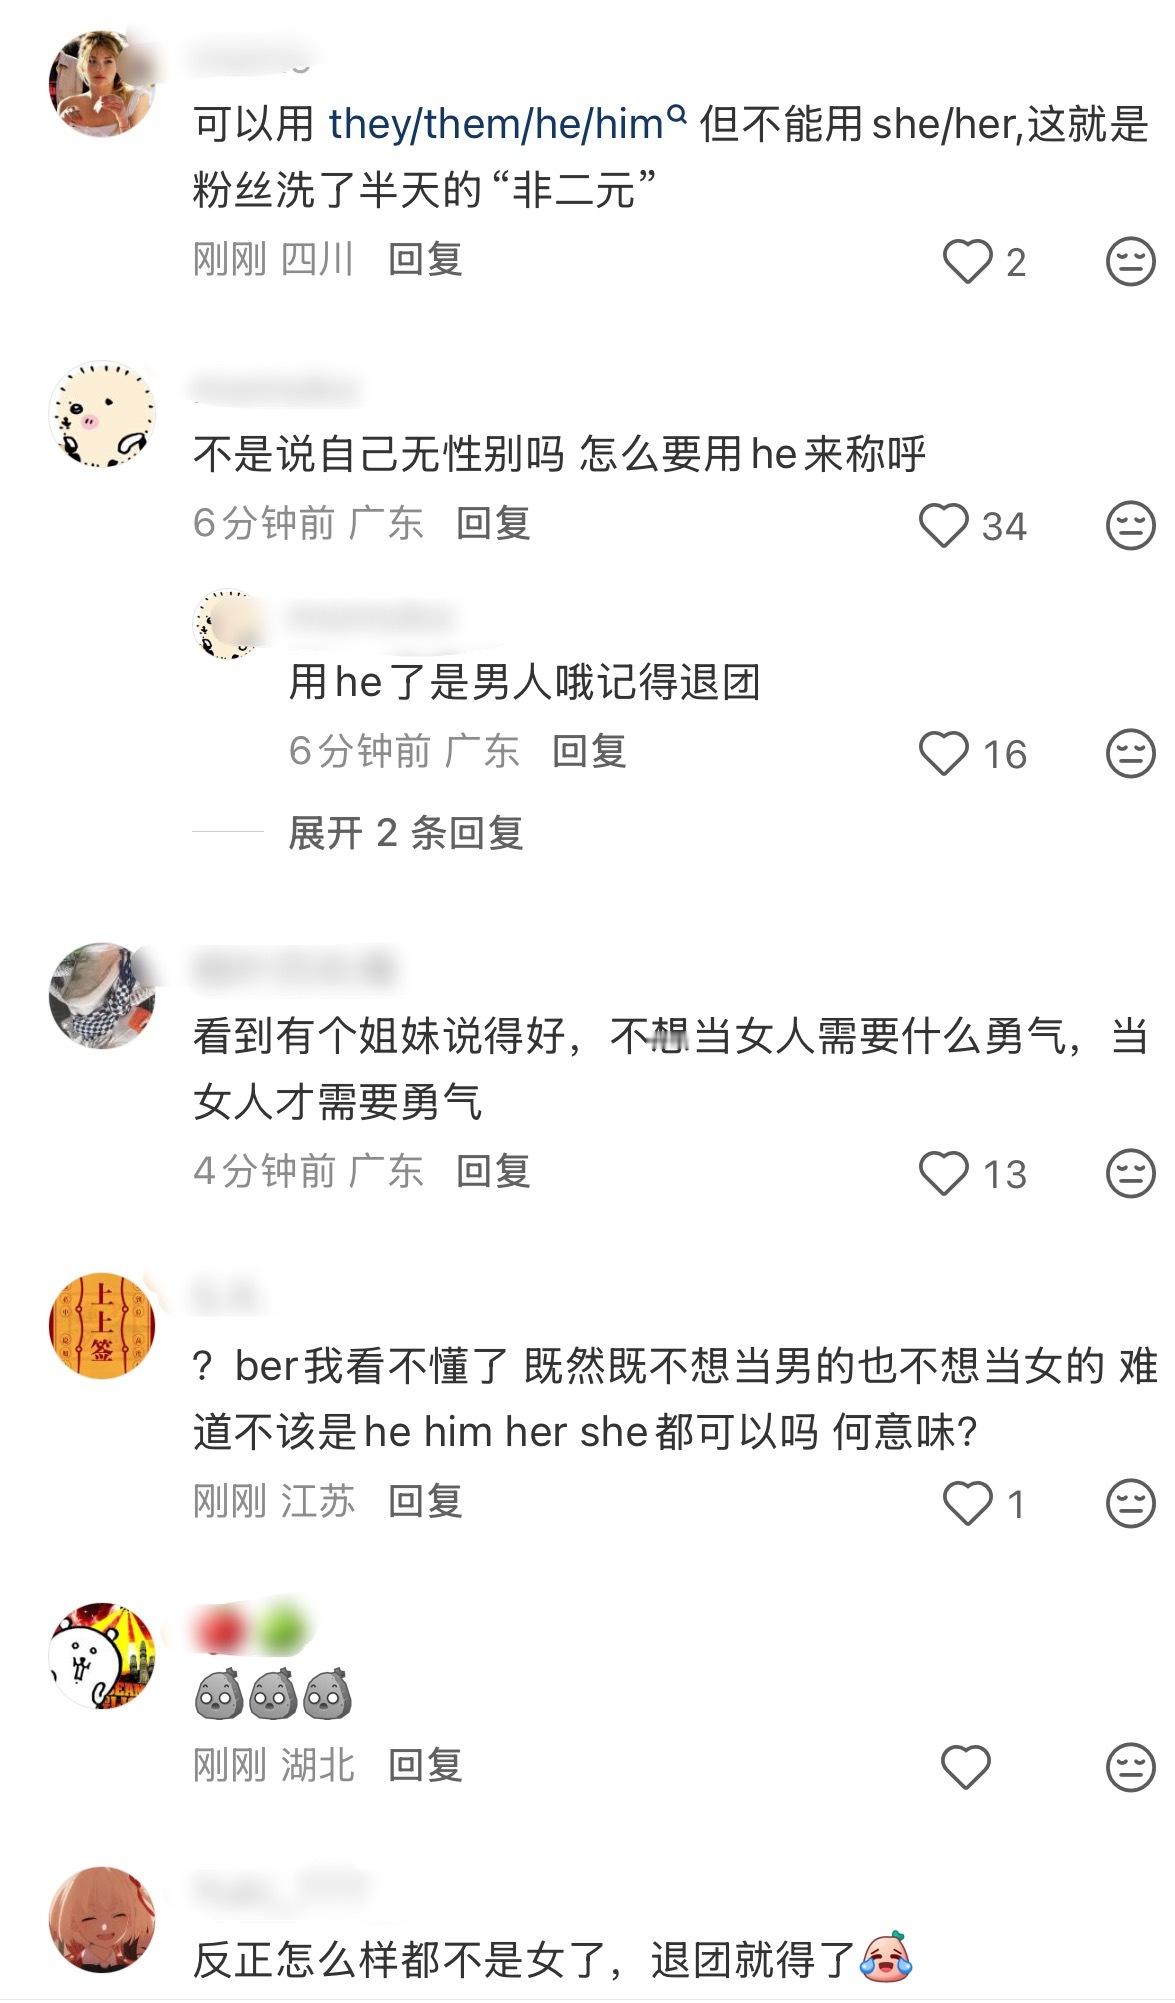1175x2003 pixels.
Task: Reply to the 6分钟前 广东 top-level comment
Action: [x=493, y=523]
